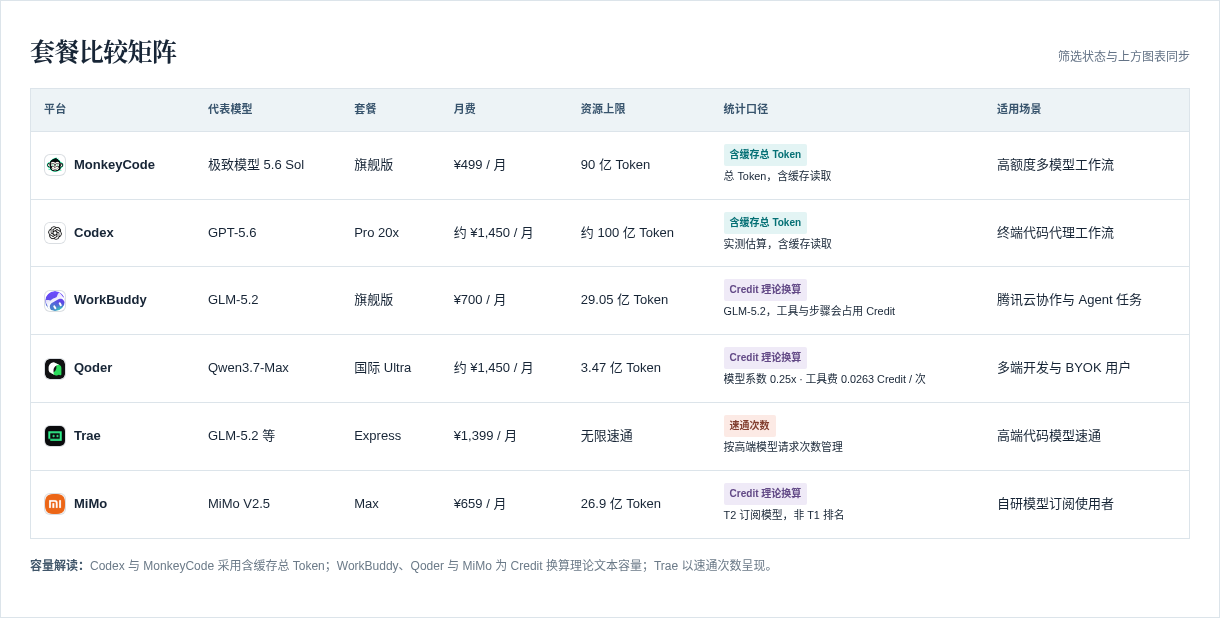
Task: Click the Max plan cell
Action: [366, 504]
